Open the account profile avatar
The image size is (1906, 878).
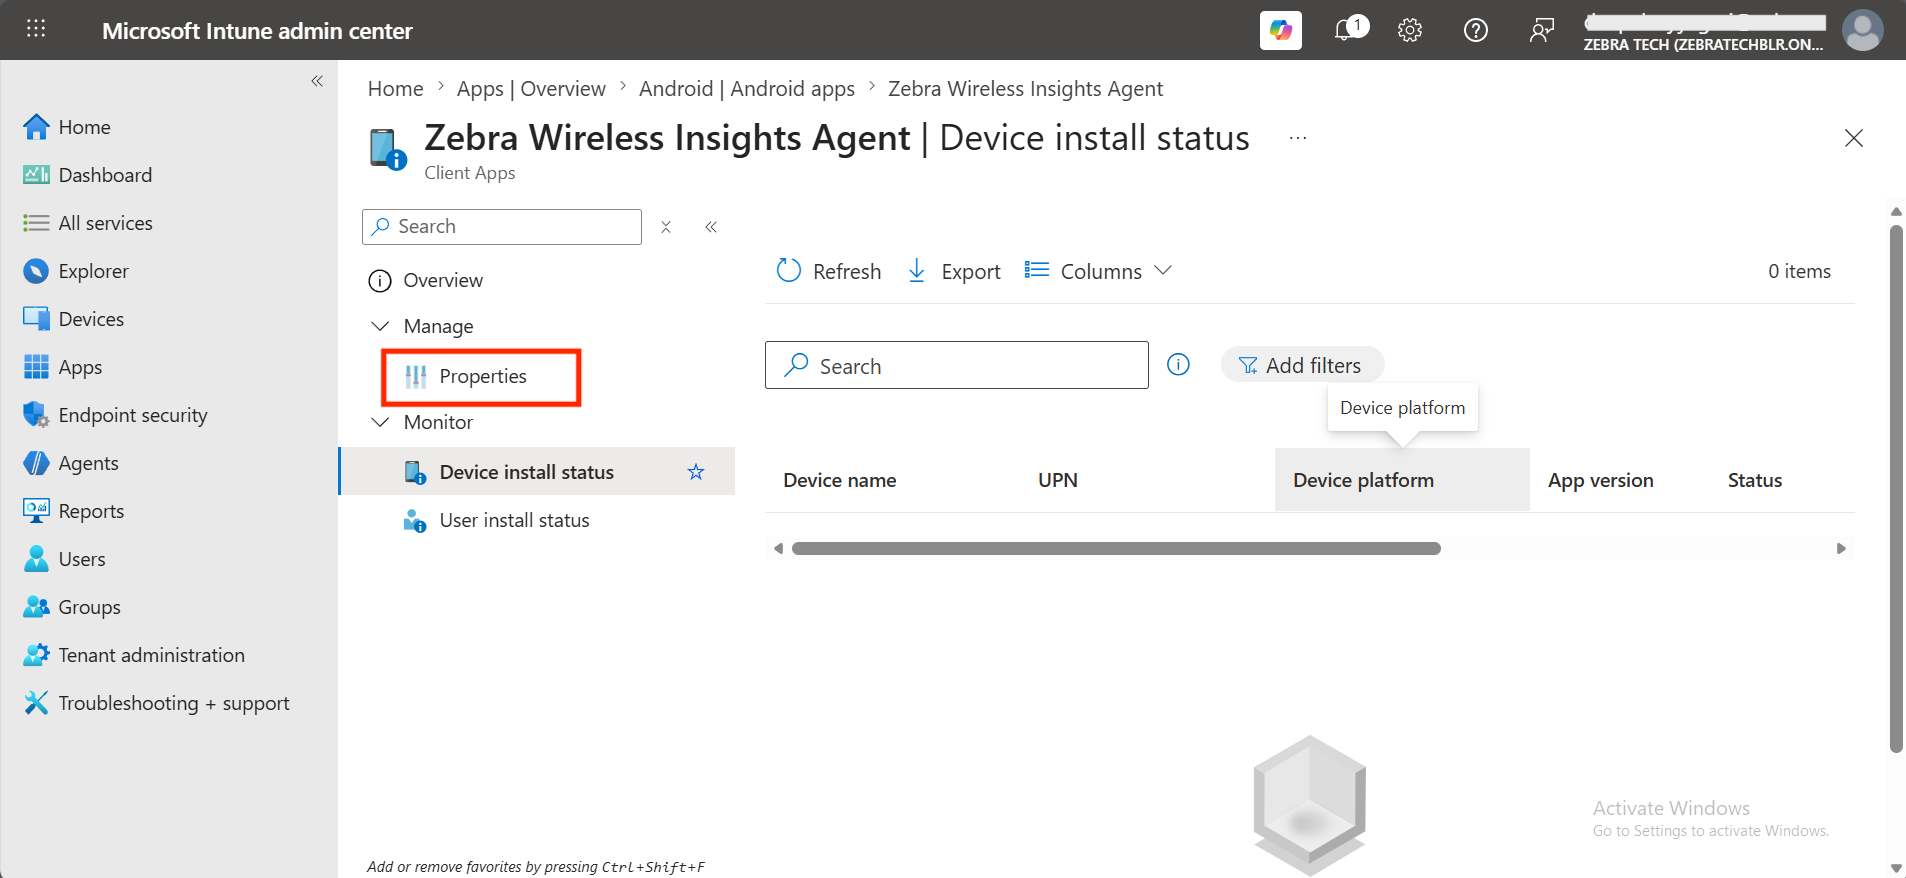(1862, 30)
